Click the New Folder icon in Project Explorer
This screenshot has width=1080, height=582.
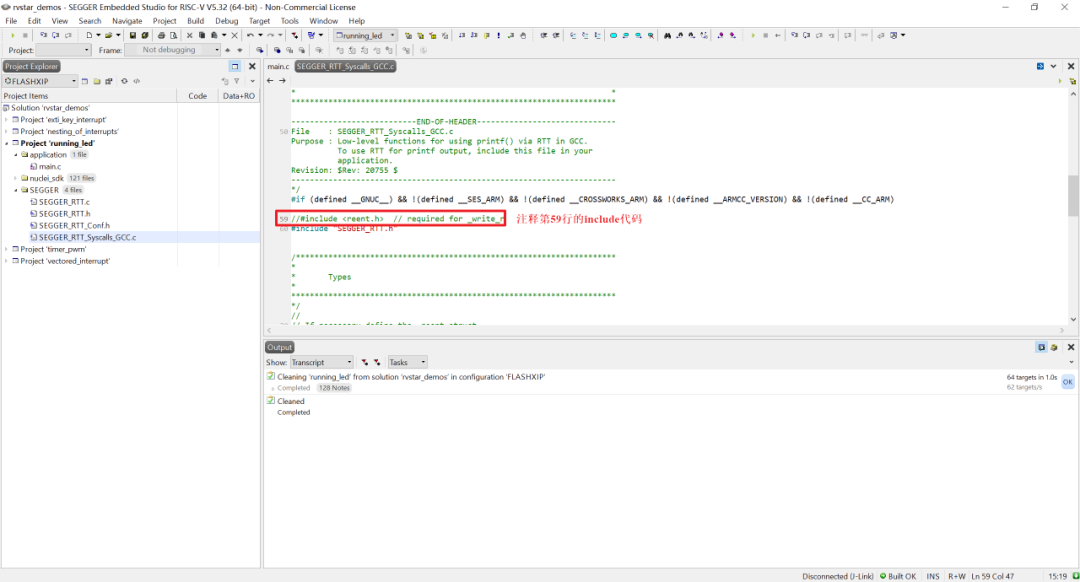tap(97, 81)
